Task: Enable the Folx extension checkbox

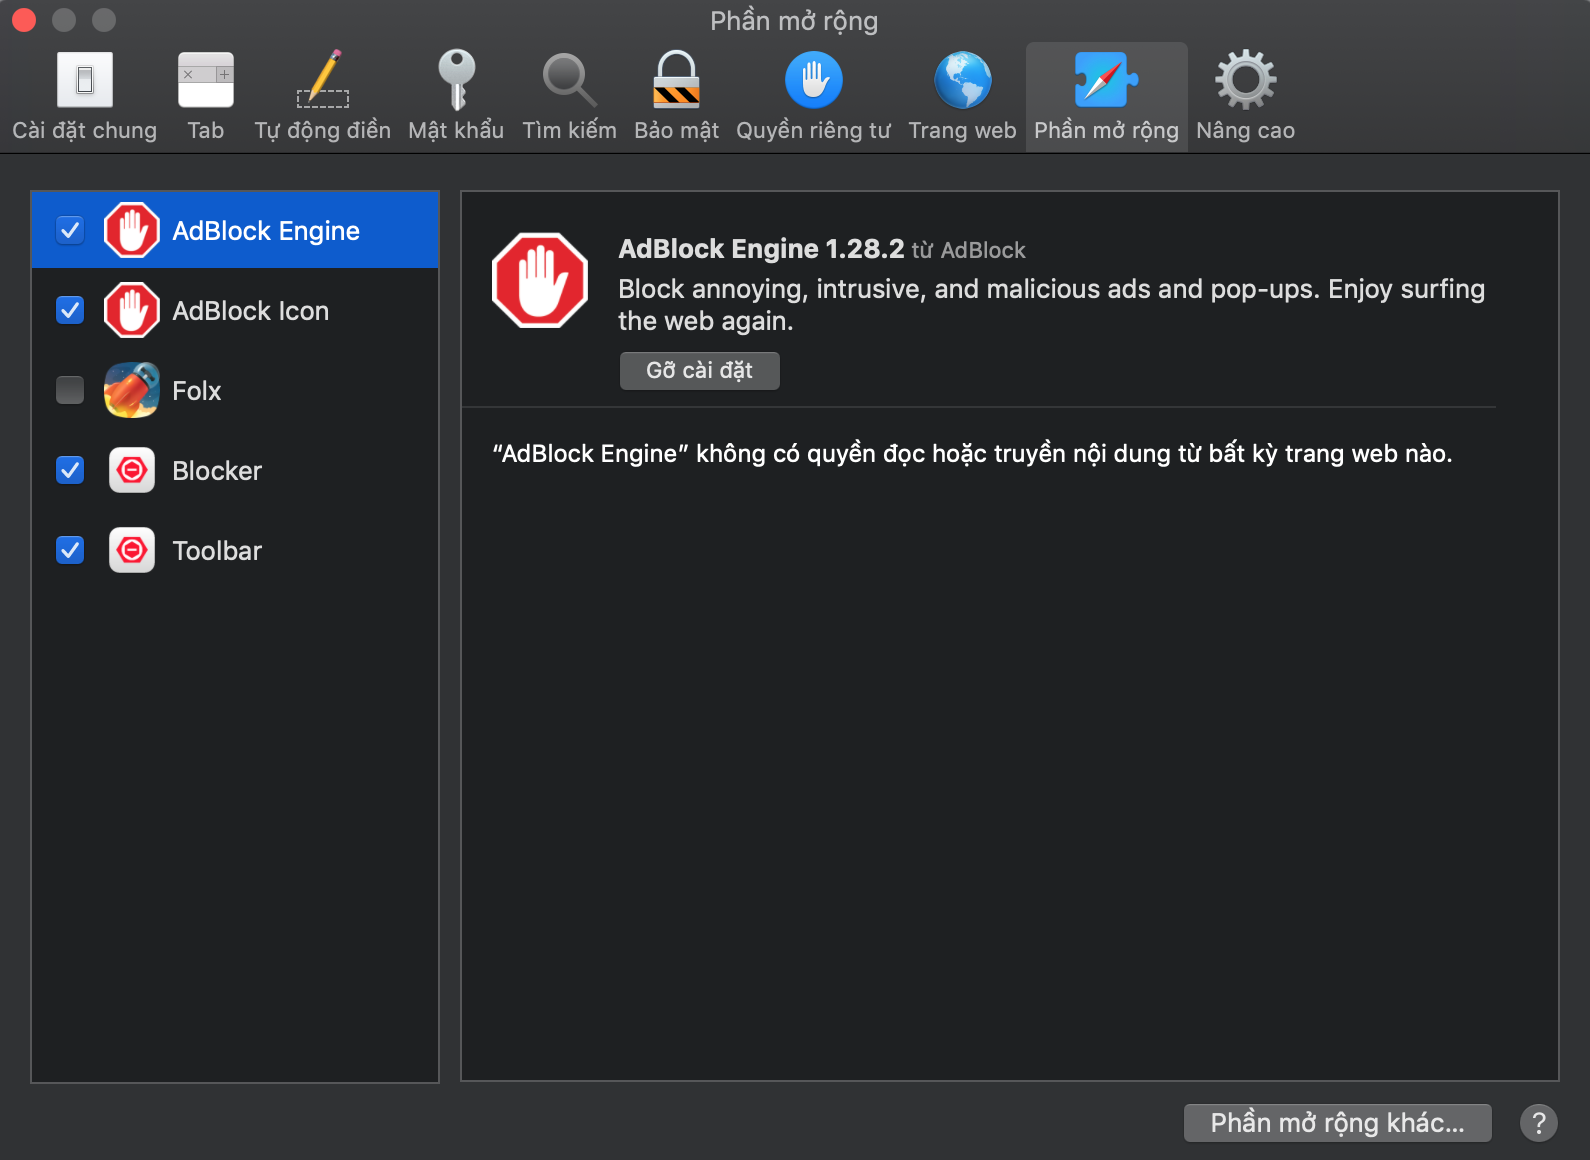Action: pyautogui.click(x=70, y=390)
